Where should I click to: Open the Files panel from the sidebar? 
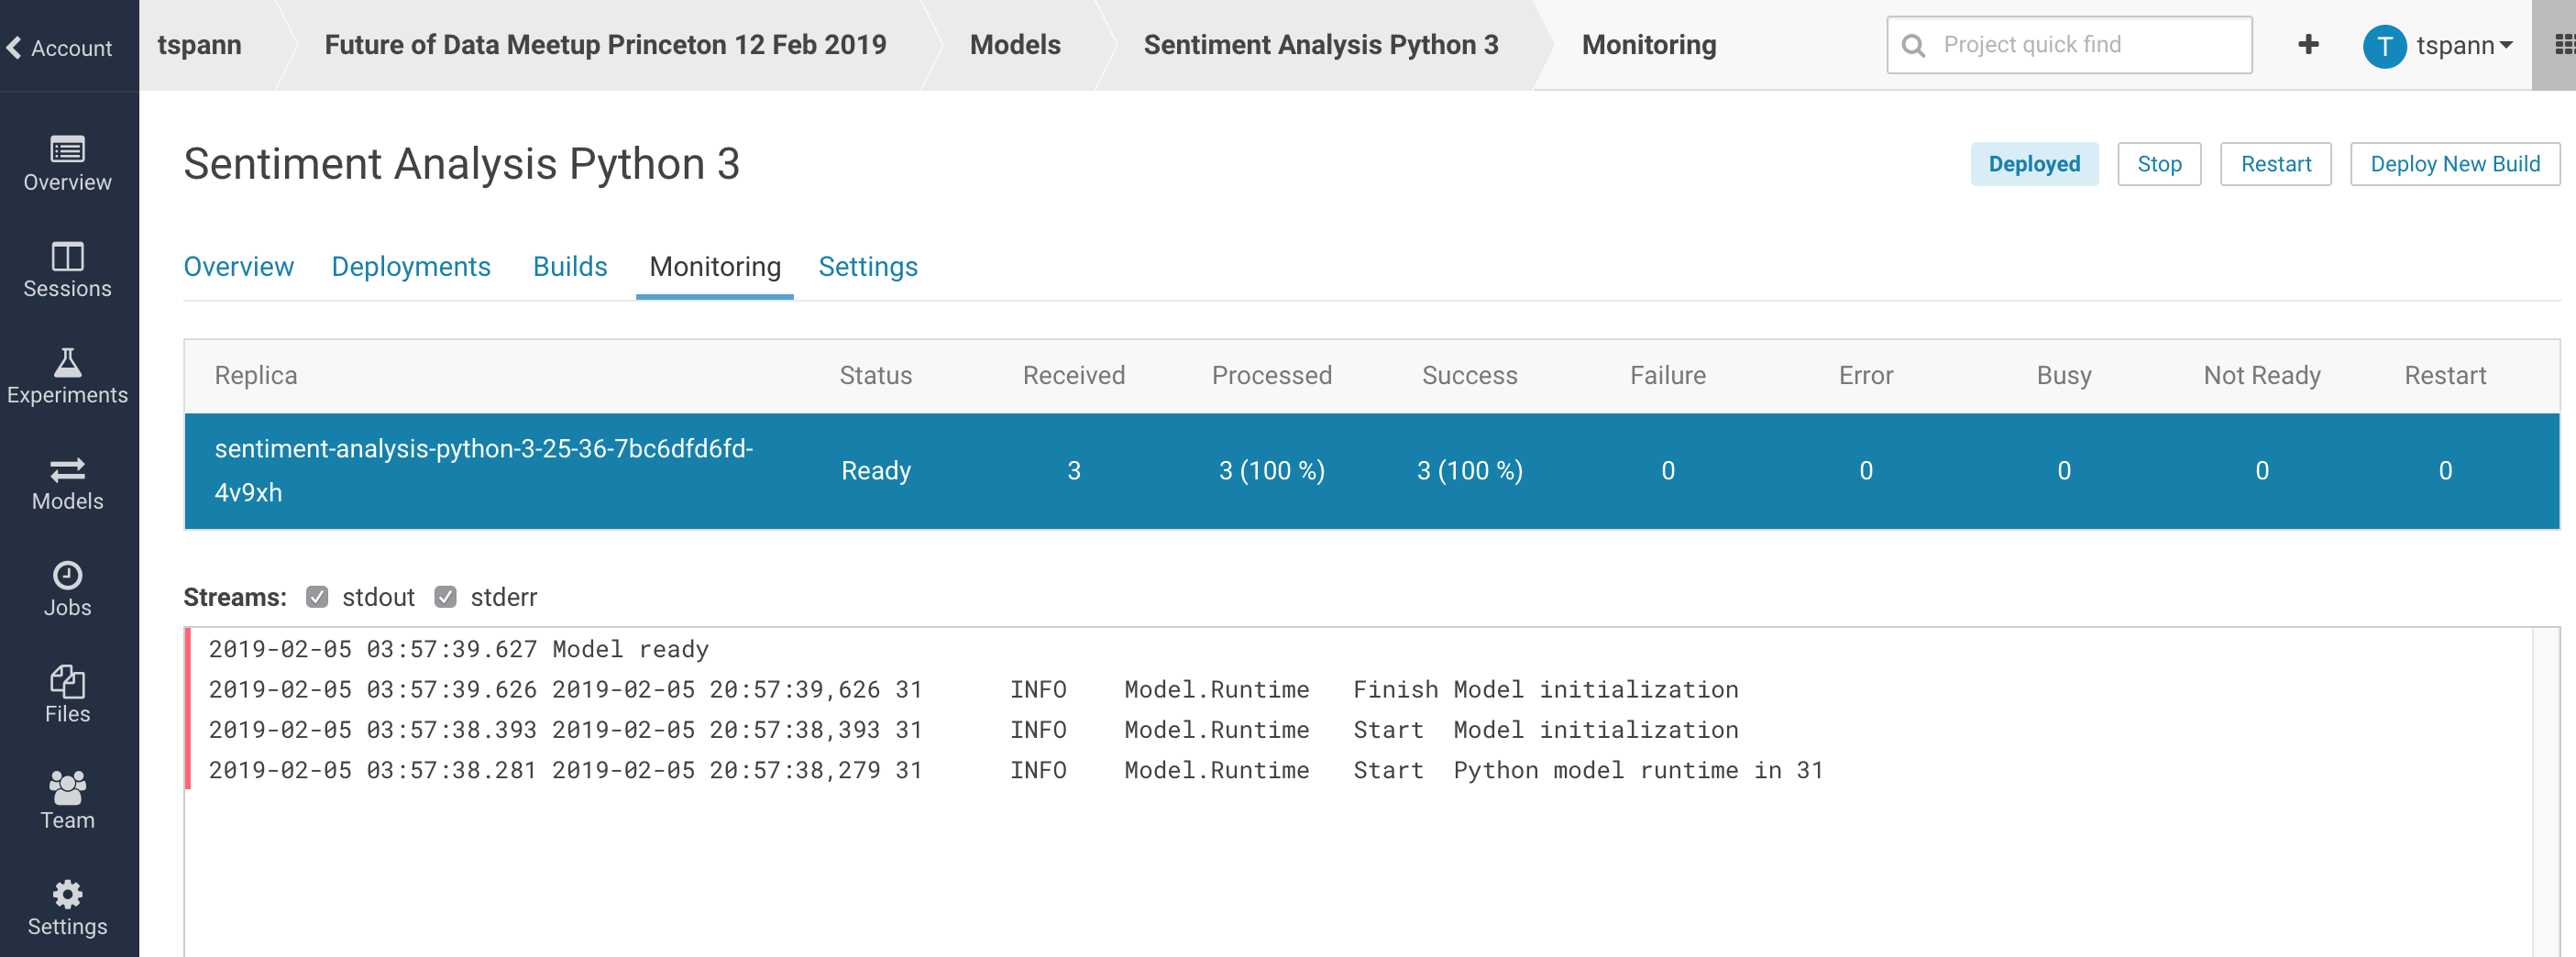[67, 695]
